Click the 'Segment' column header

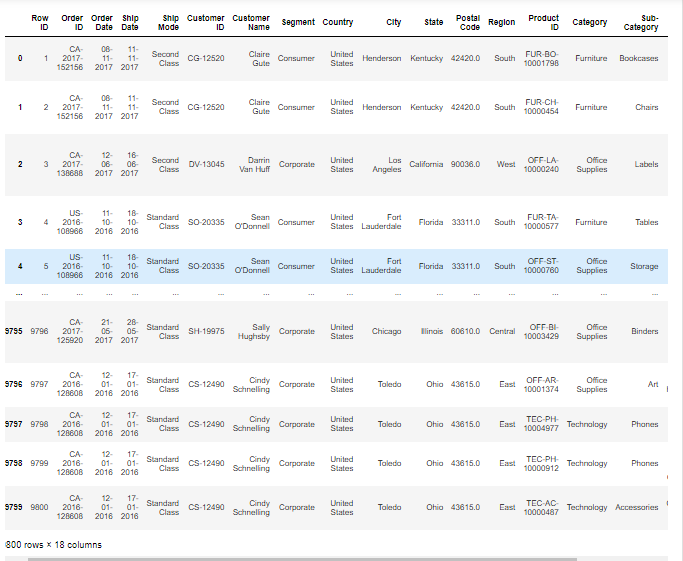tap(298, 22)
